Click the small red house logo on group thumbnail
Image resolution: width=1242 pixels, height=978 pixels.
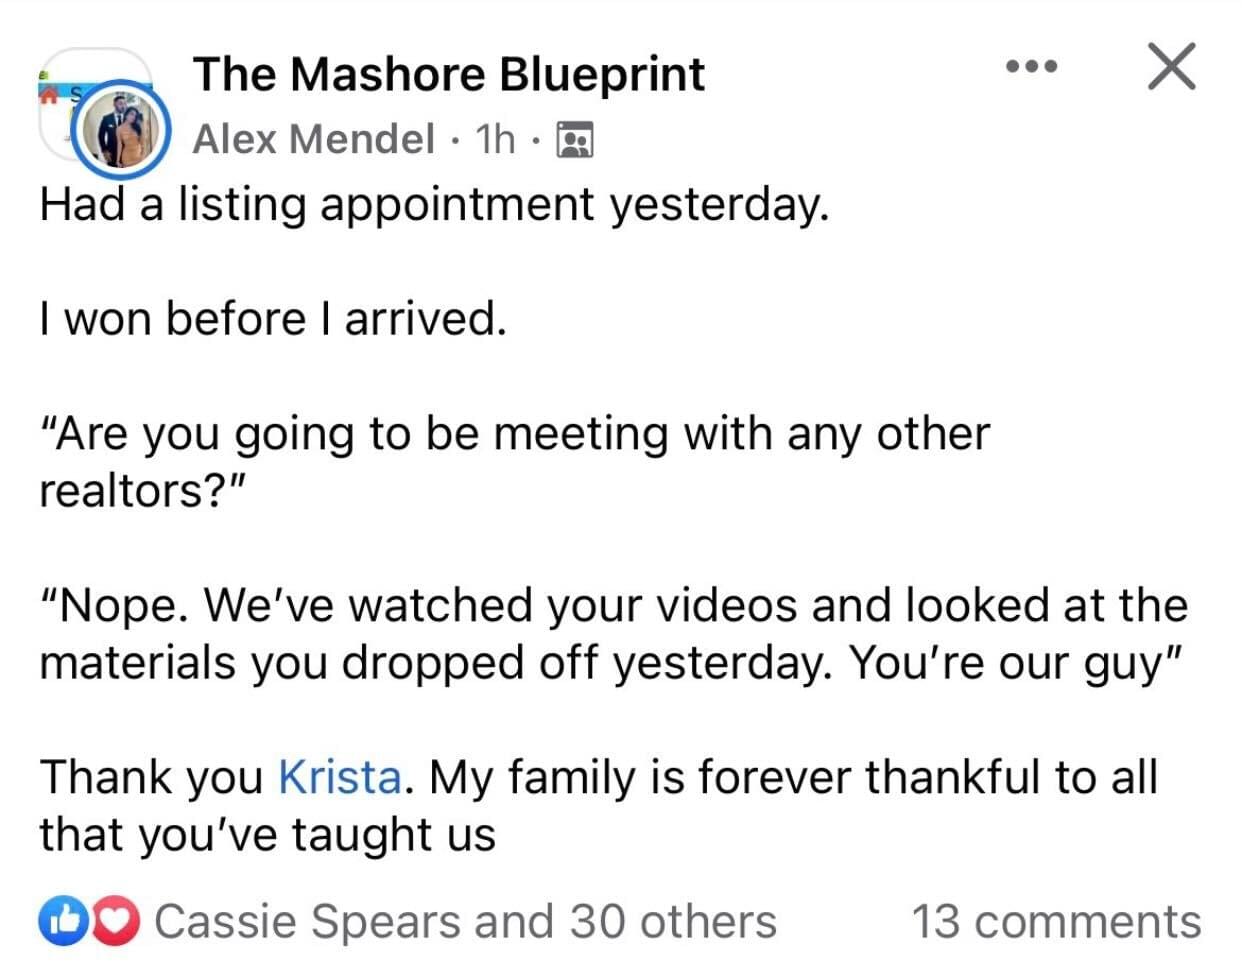tap(47, 94)
